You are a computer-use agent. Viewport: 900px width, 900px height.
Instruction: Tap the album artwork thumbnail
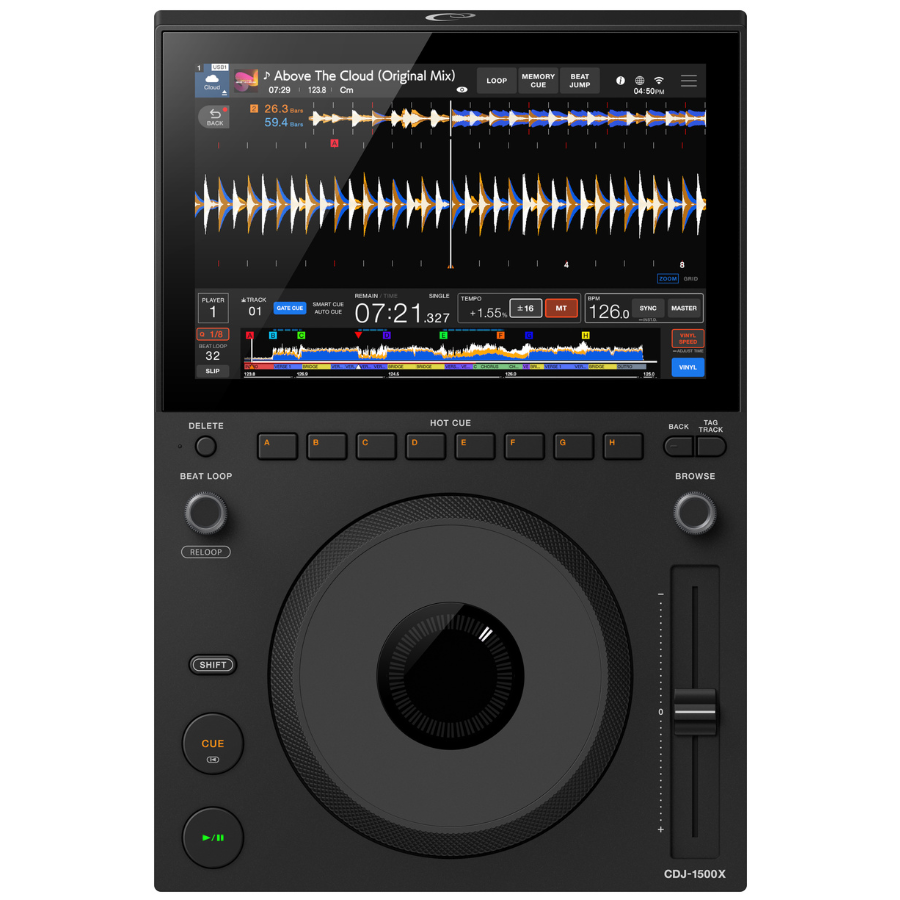[x=246, y=81]
